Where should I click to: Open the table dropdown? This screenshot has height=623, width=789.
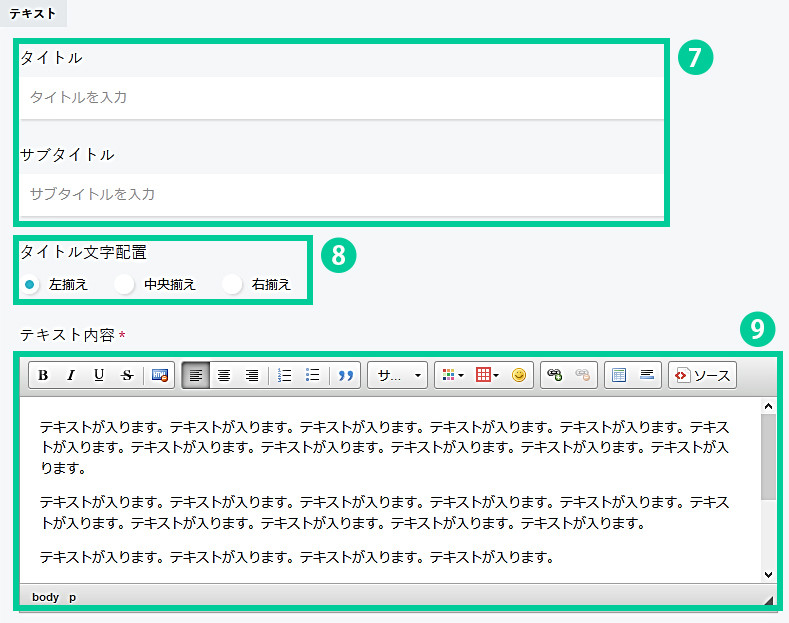pyautogui.click(x=487, y=375)
